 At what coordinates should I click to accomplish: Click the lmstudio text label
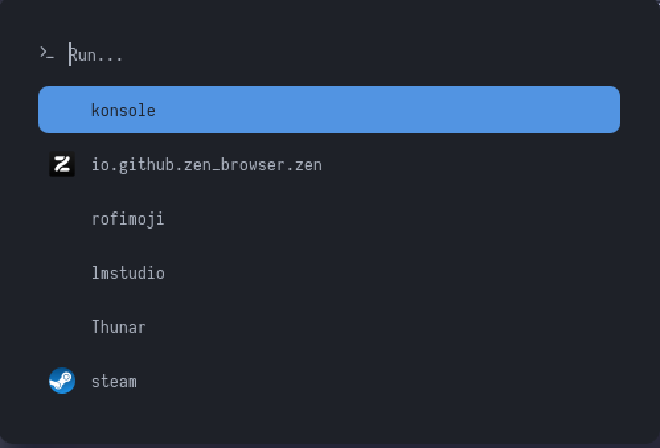pyautogui.click(x=128, y=273)
